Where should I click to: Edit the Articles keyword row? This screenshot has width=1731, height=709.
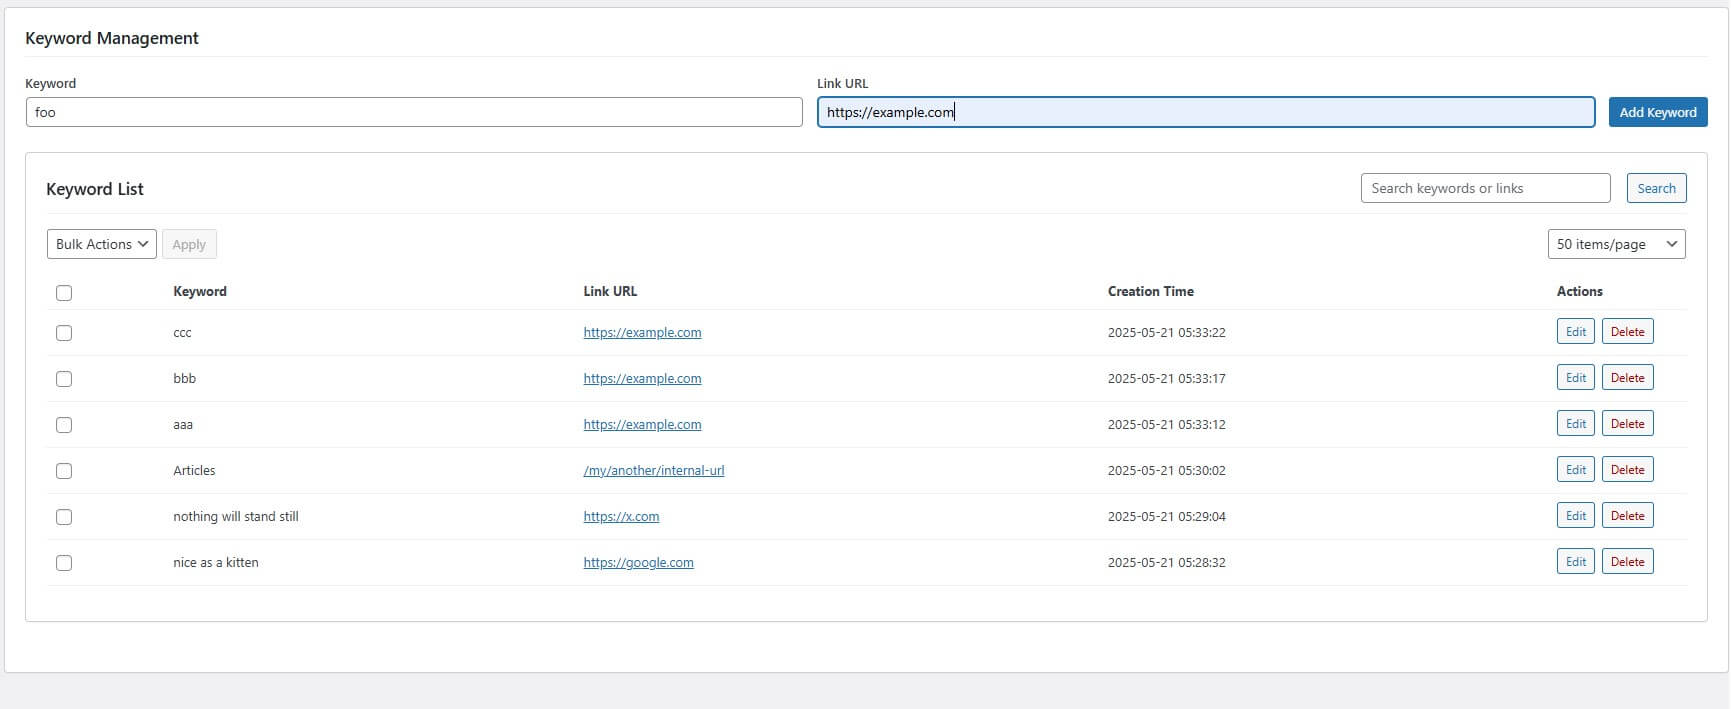point(1576,470)
